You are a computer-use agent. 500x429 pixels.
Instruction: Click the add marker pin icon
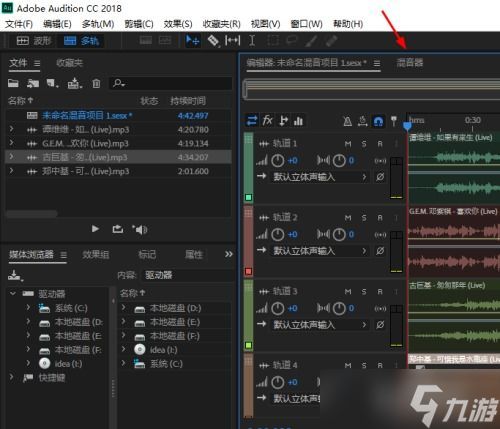pyautogui.click(x=394, y=121)
